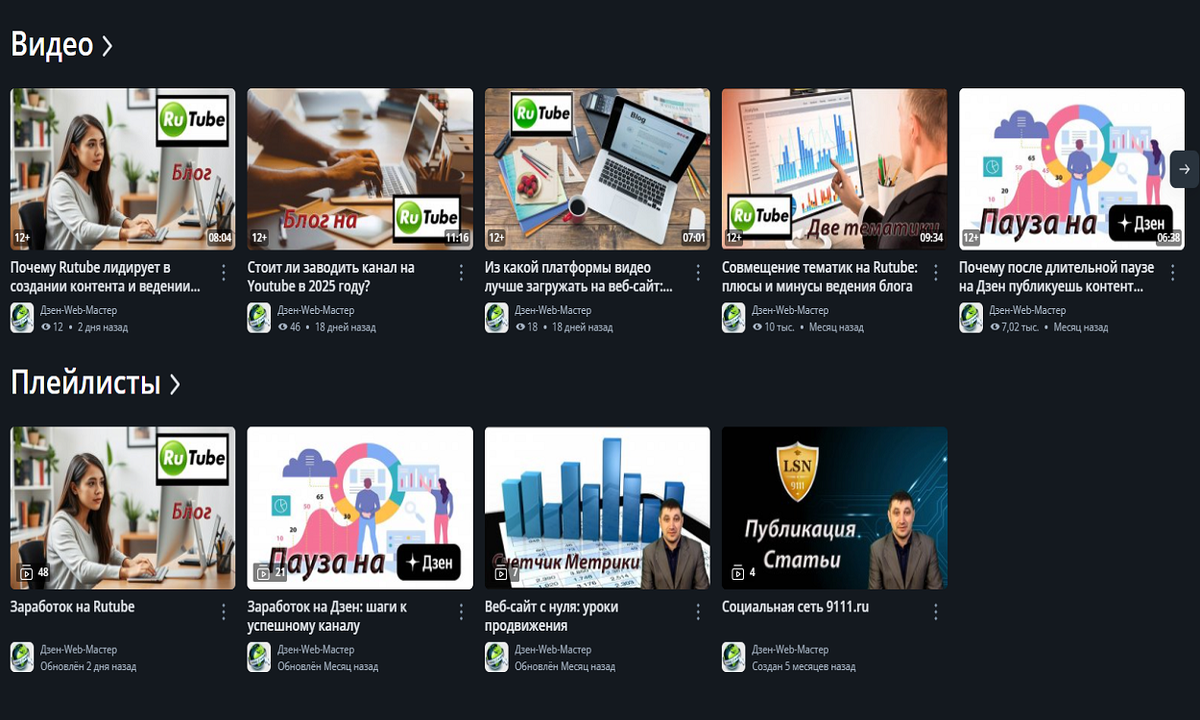Viewport: 1200px width, 720px height.
Task: Open options menu for 'Почему после длительной паузе' video
Action: (x=1173, y=272)
